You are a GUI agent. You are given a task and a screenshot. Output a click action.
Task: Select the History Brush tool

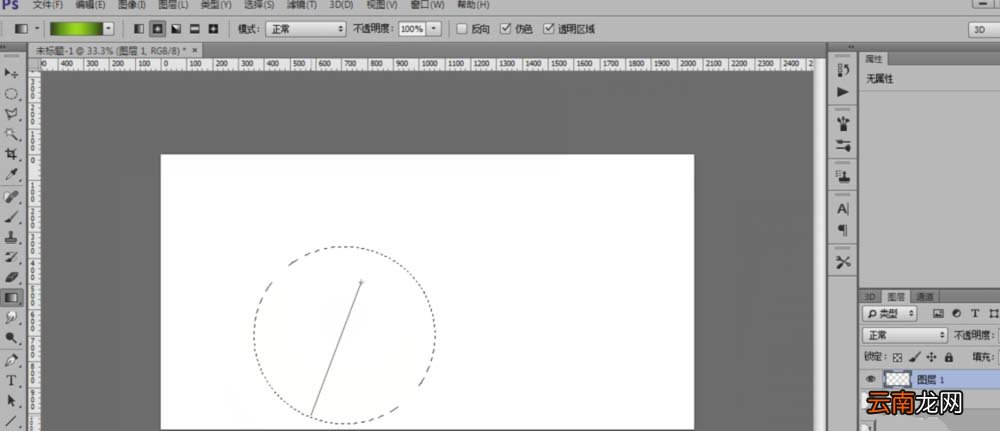(x=11, y=257)
